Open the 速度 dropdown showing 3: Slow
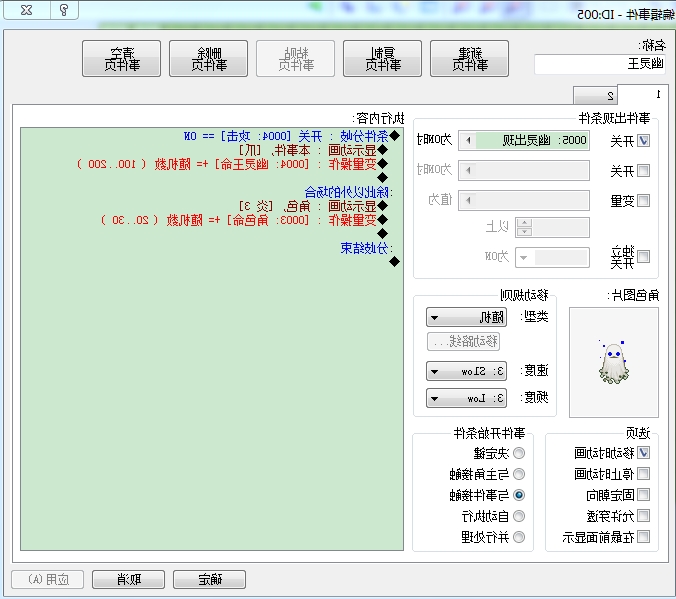Screen dimensions: 676x599 [466, 371]
